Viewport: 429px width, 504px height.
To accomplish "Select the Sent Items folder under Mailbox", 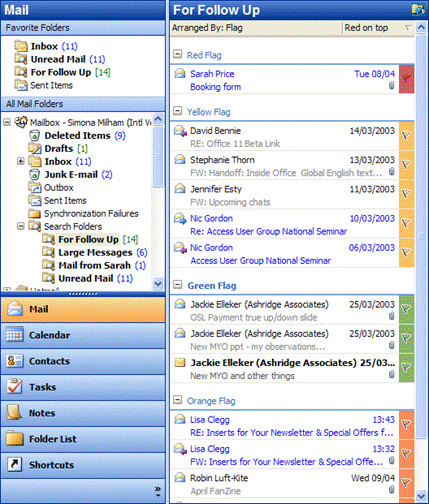I will (x=65, y=201).
